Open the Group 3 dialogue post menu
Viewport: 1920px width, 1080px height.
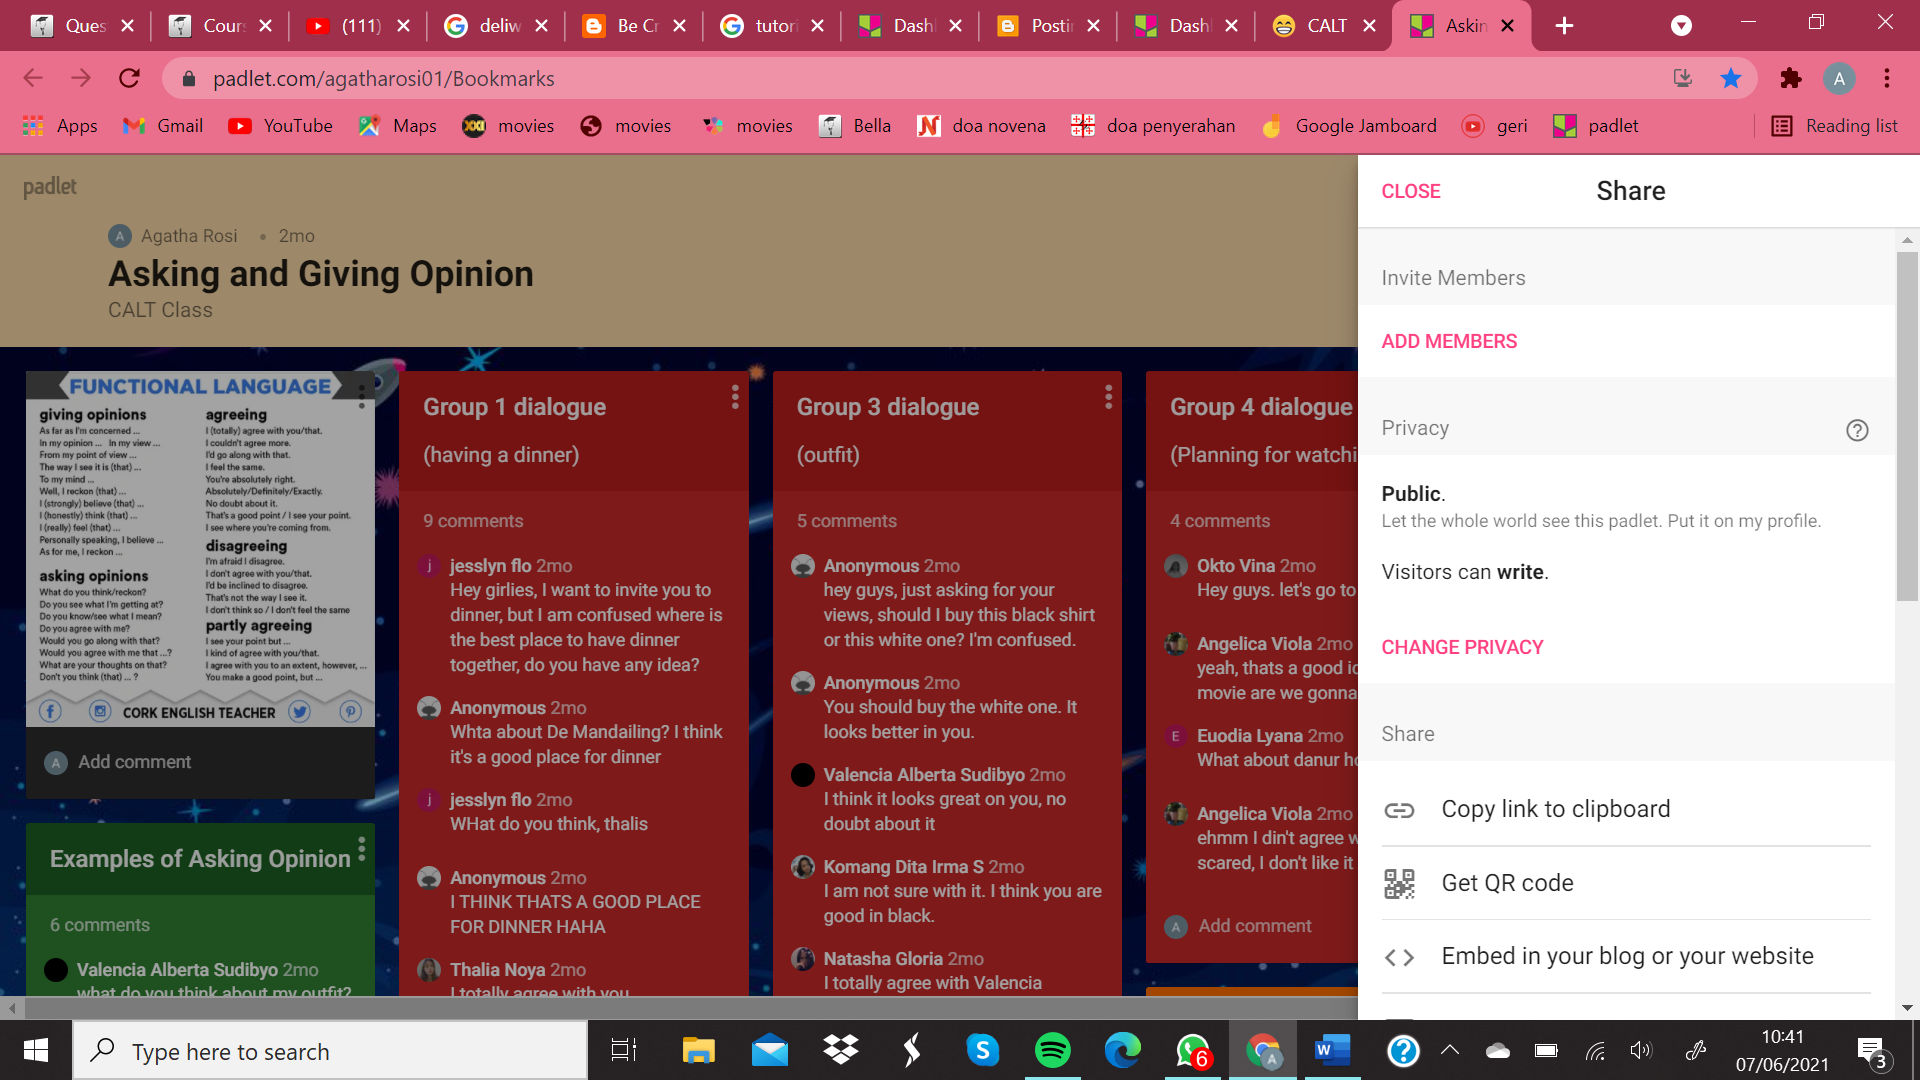(x=1108, y=396)
